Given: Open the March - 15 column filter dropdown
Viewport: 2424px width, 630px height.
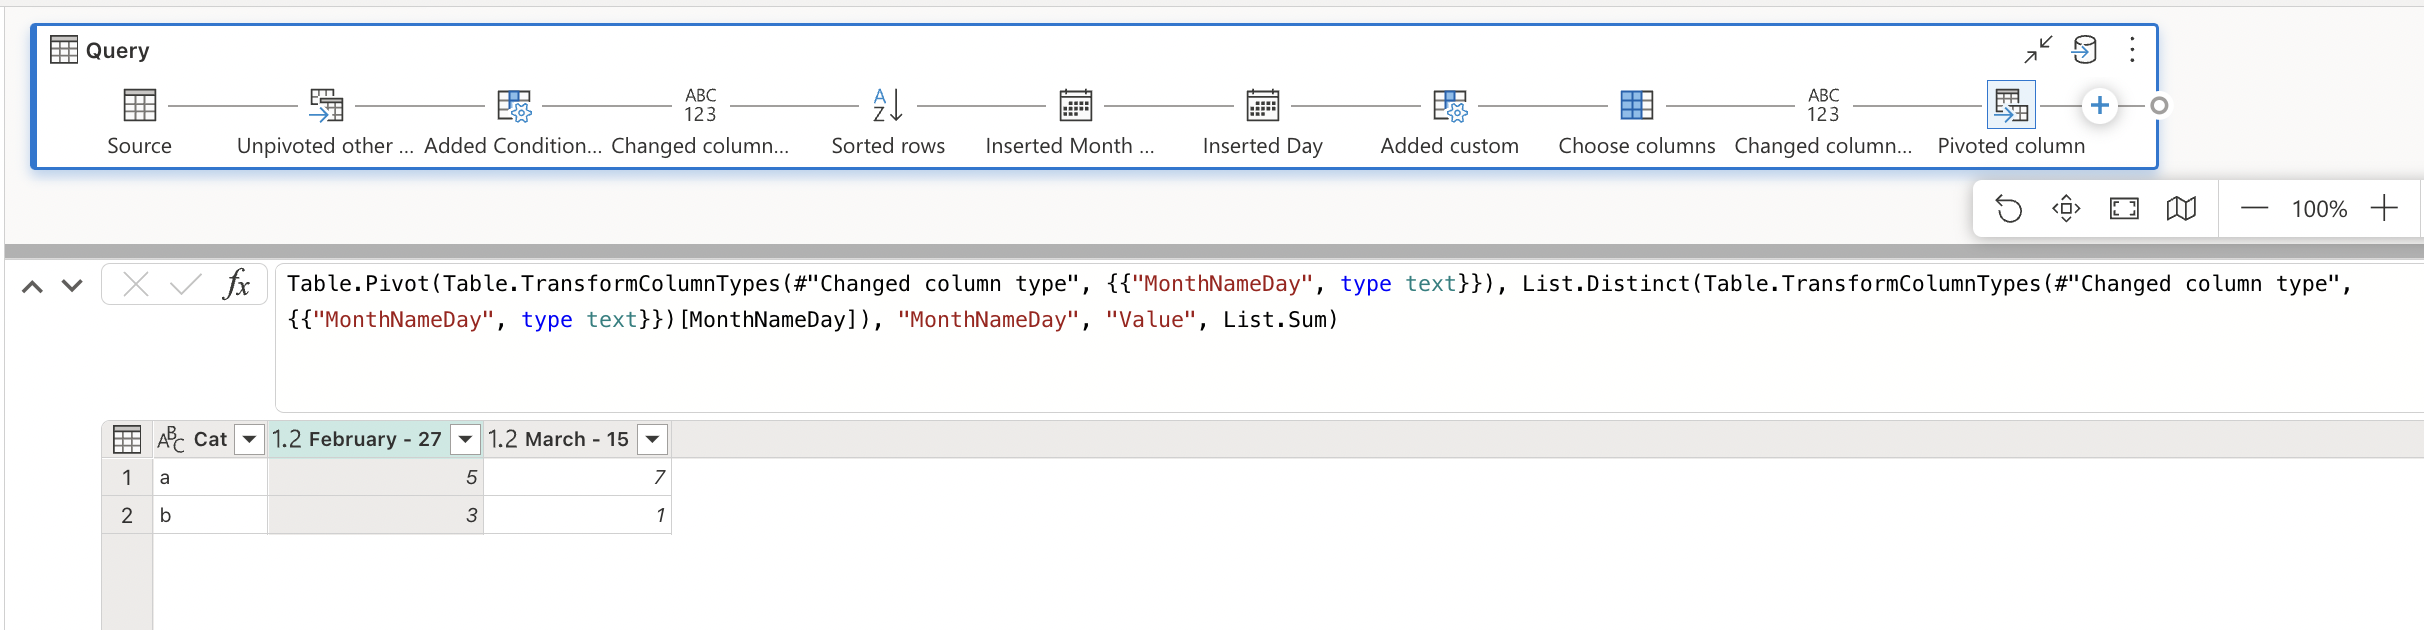Looking at the screenshot, I should point(653,439).
